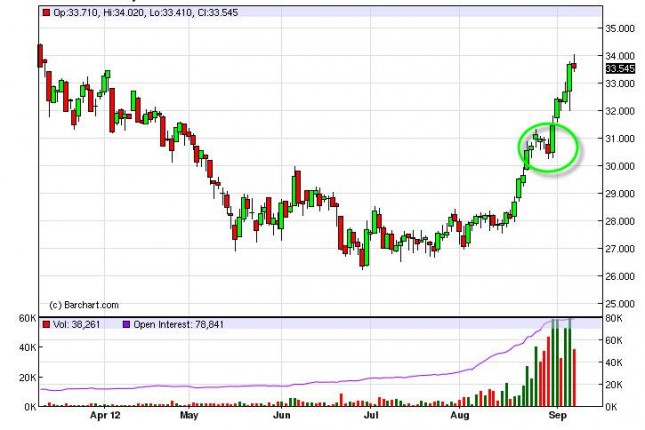Viewport: 645px width, 430px height.
Task: Click the Hi:34.020 high value
Action: [123, 13]
